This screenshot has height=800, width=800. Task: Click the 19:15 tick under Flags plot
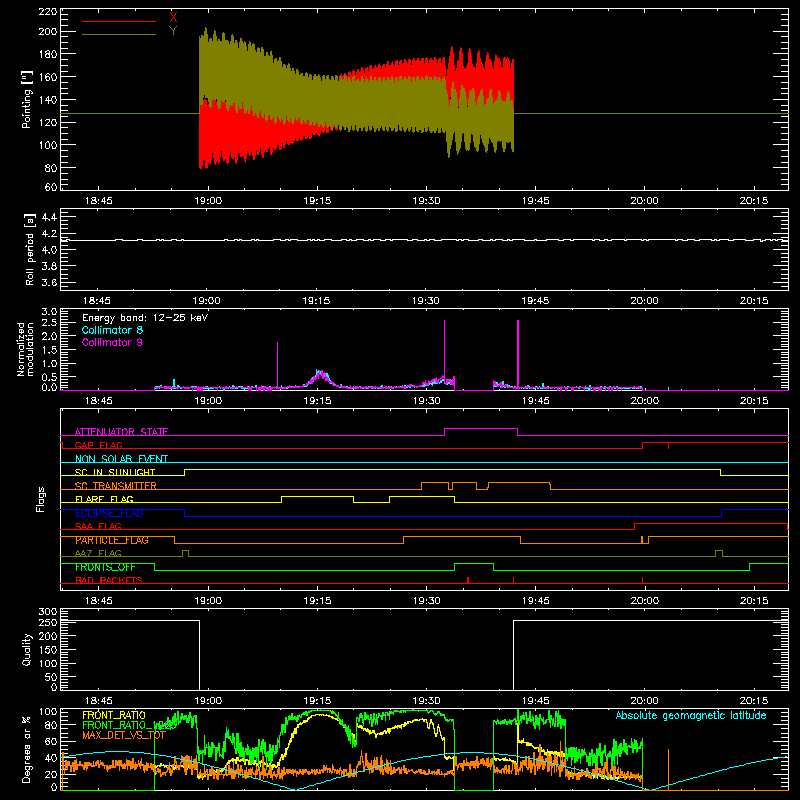(317, 601)
